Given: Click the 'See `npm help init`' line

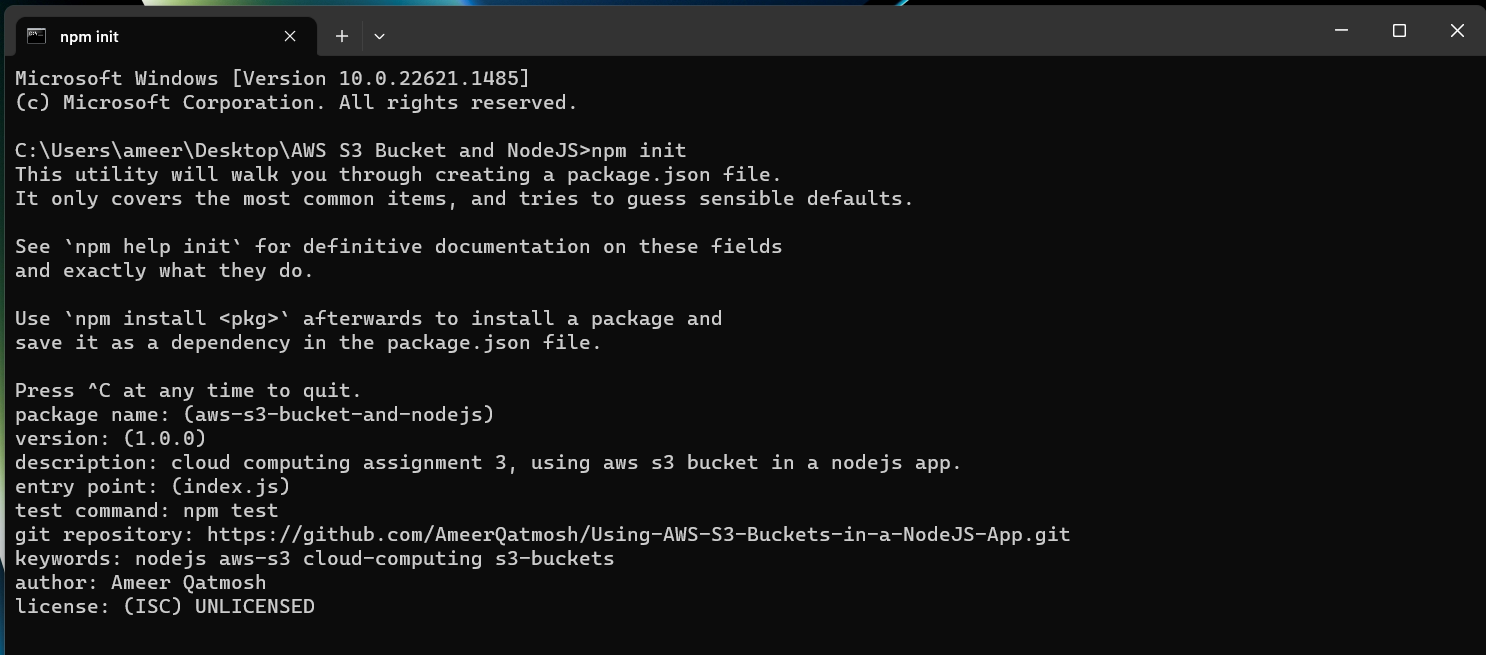Looking at the screenshot, I should click(398, 246).
